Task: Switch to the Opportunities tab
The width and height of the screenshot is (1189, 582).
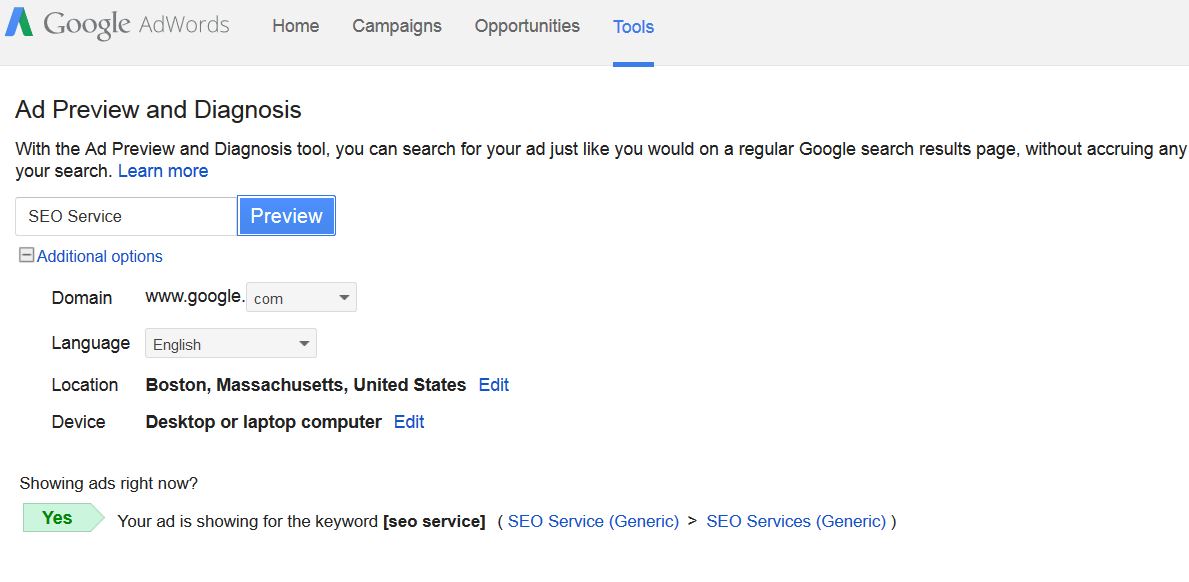Action: click(527, 26)
